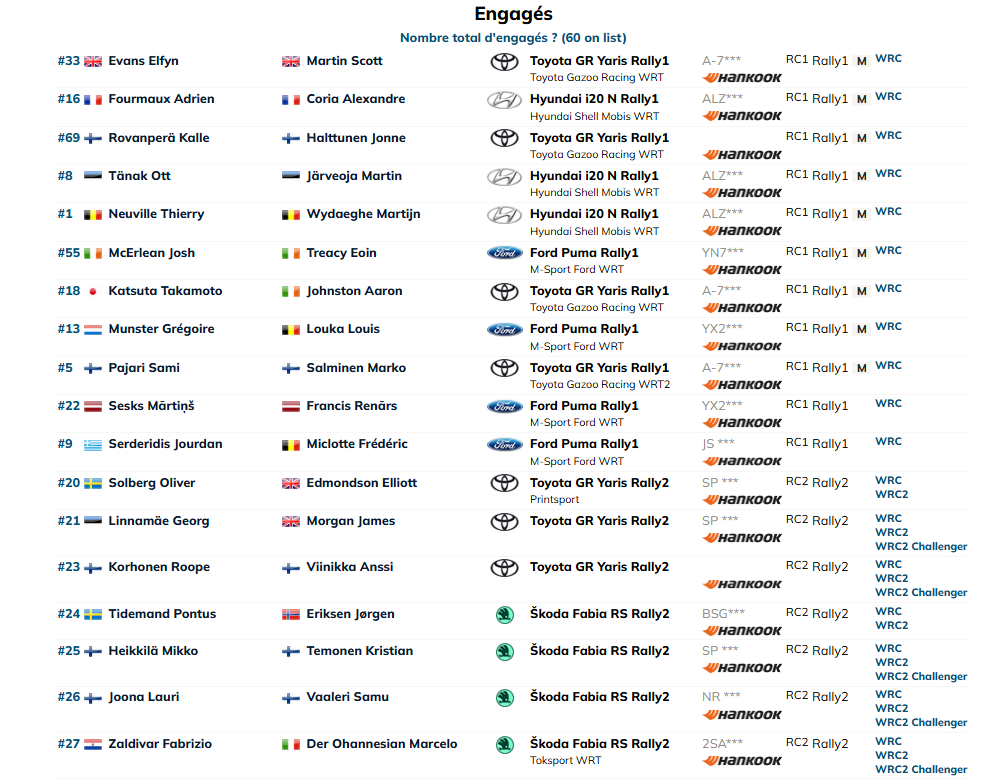Select the WRC2 link in Tidemand Pontus row
This screenshot has height=781, width=1000.
click(892, 625)
